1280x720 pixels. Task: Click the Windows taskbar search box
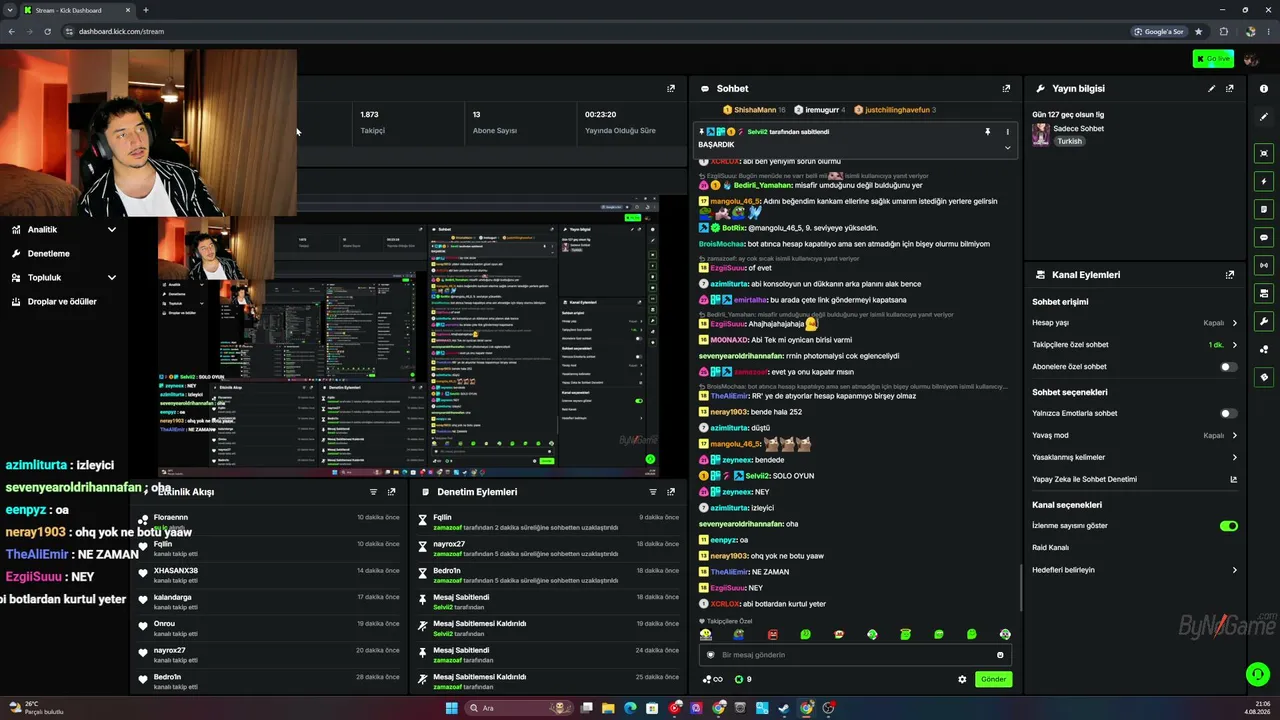517,708
